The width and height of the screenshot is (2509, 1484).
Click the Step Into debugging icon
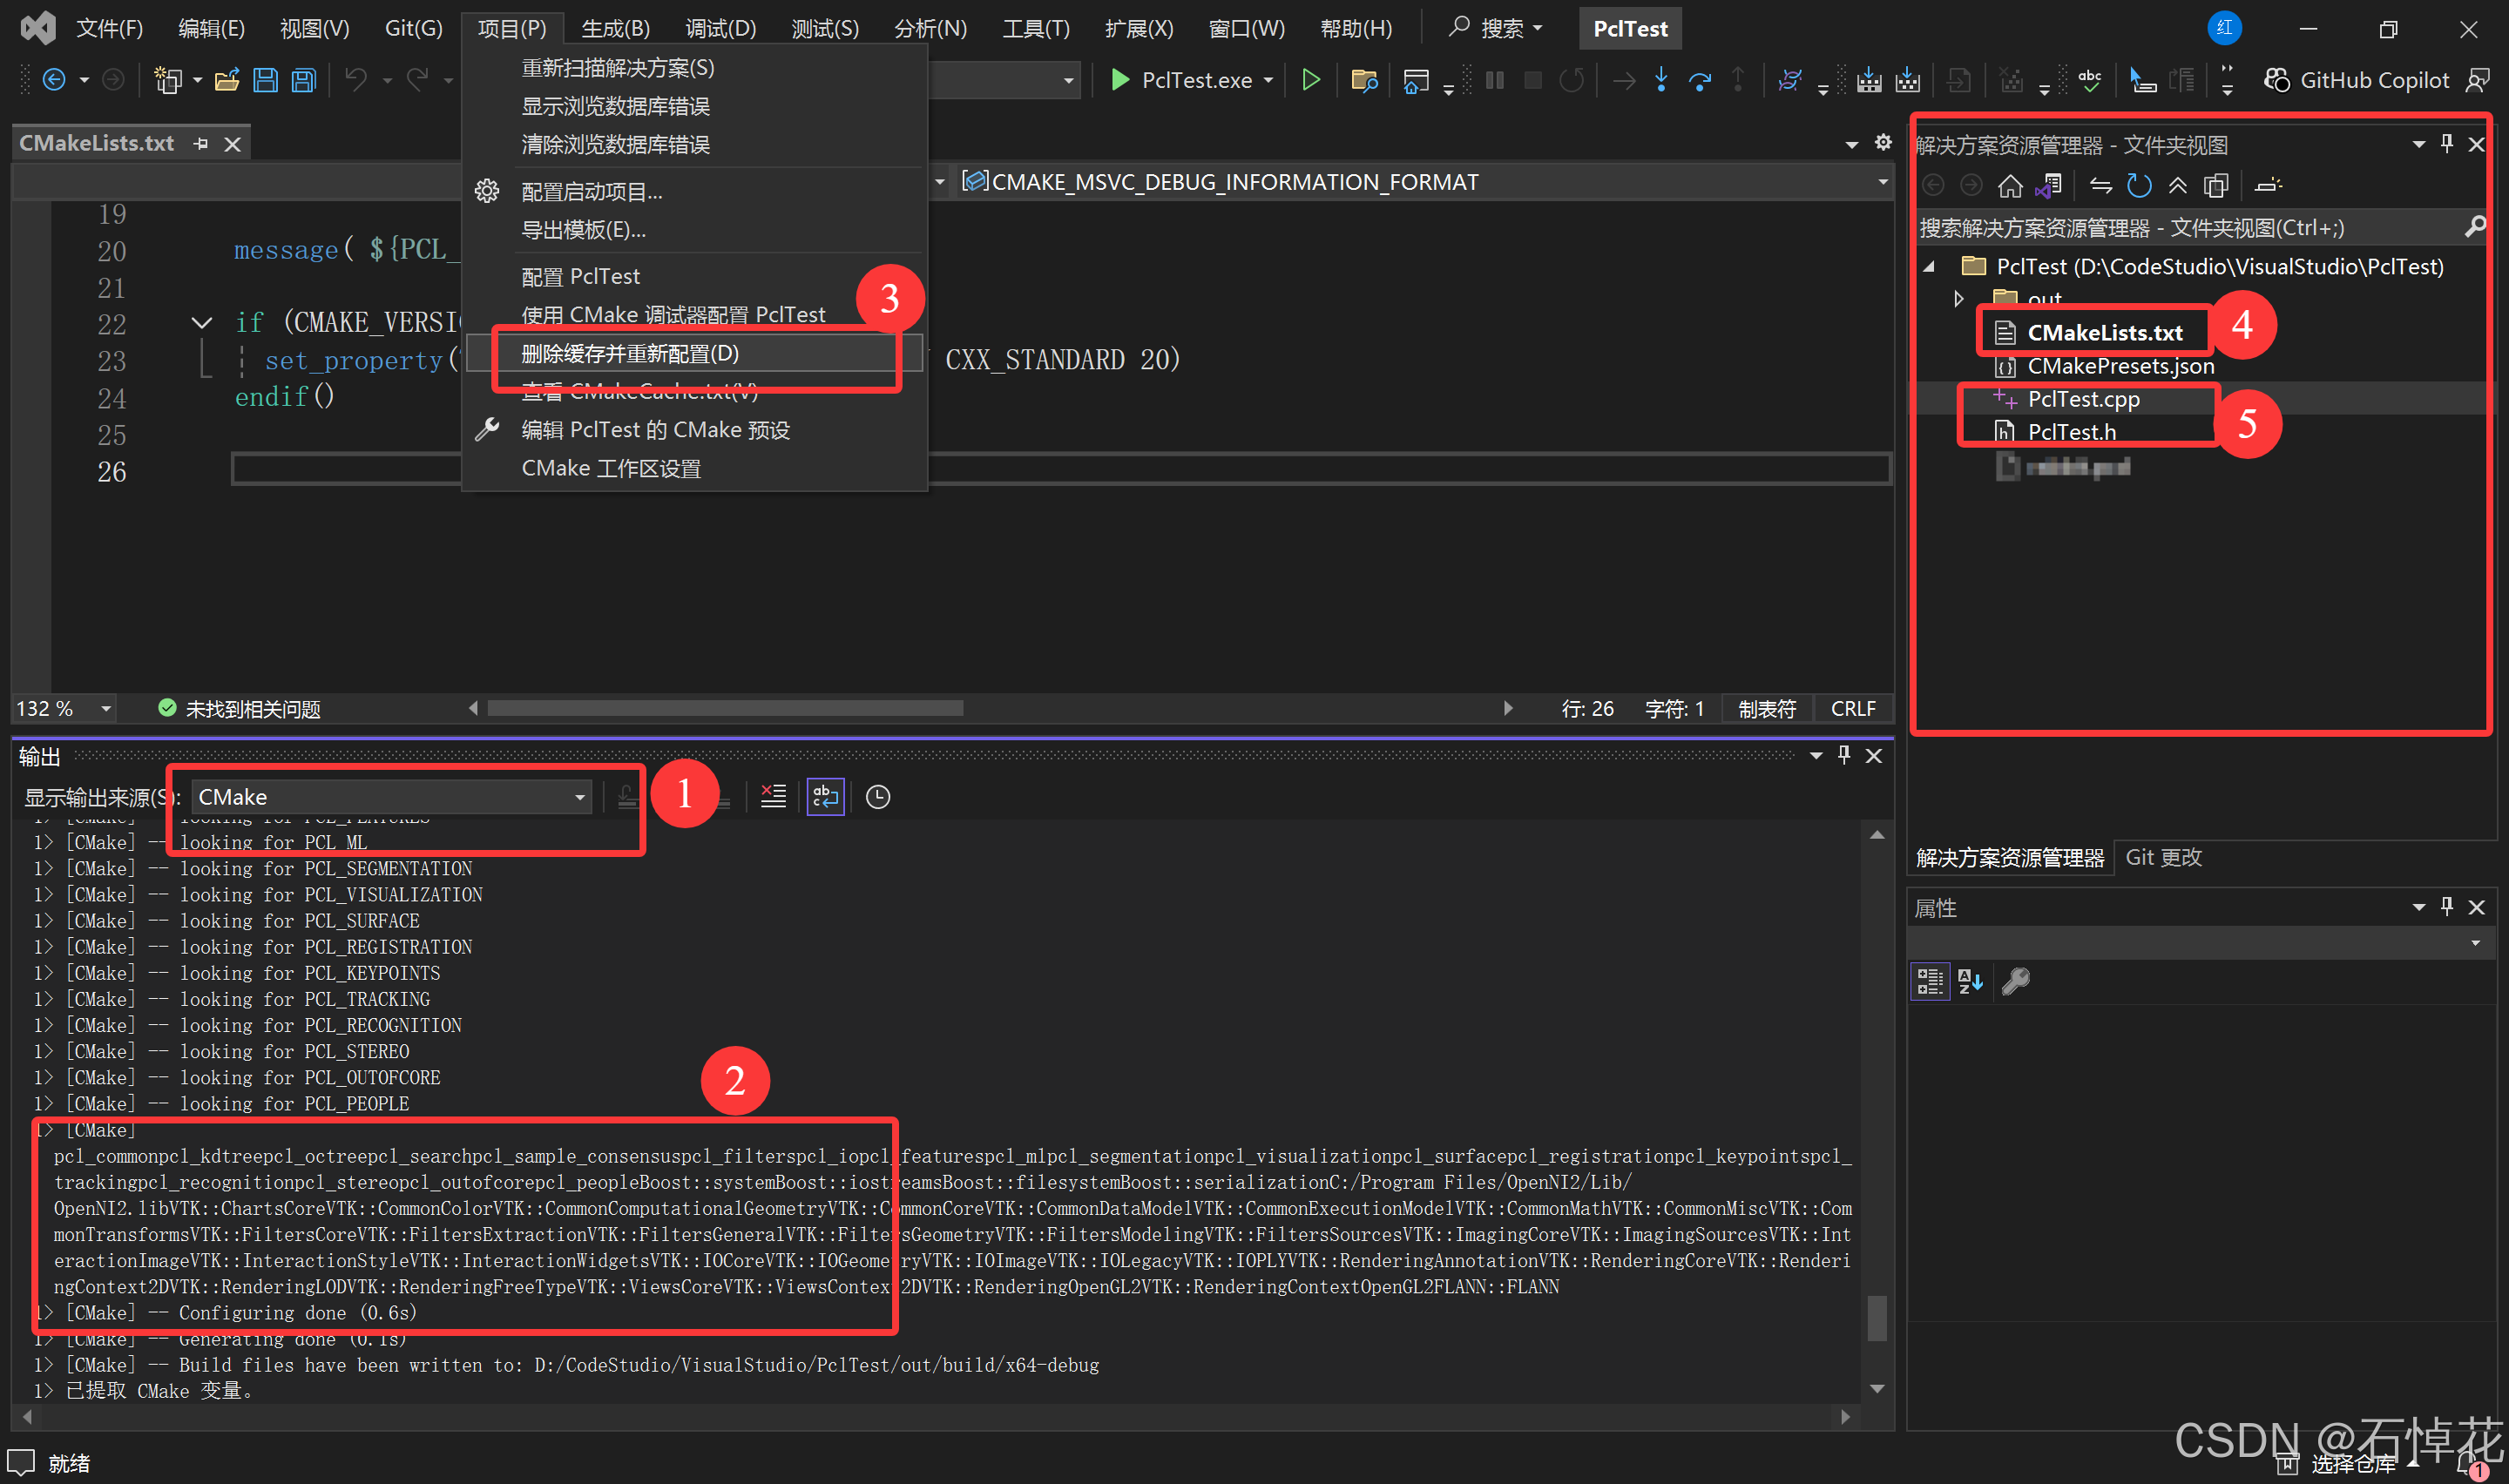(1661, 80)
